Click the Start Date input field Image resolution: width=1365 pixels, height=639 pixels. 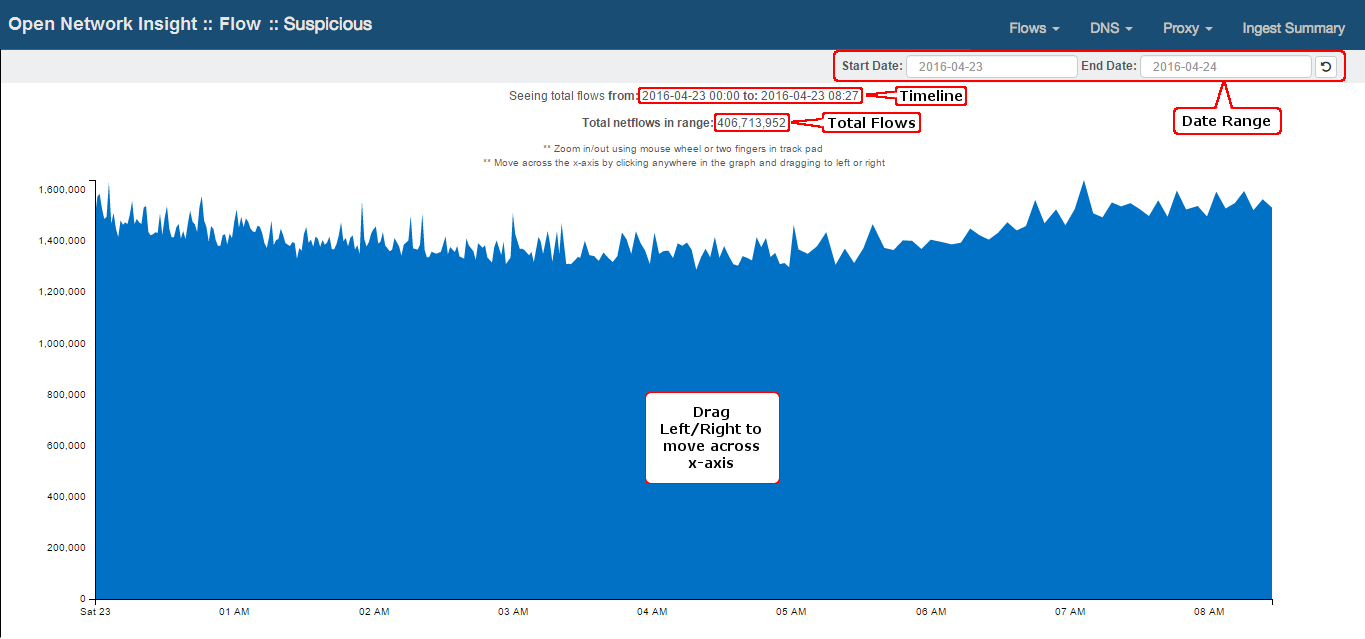991,66
